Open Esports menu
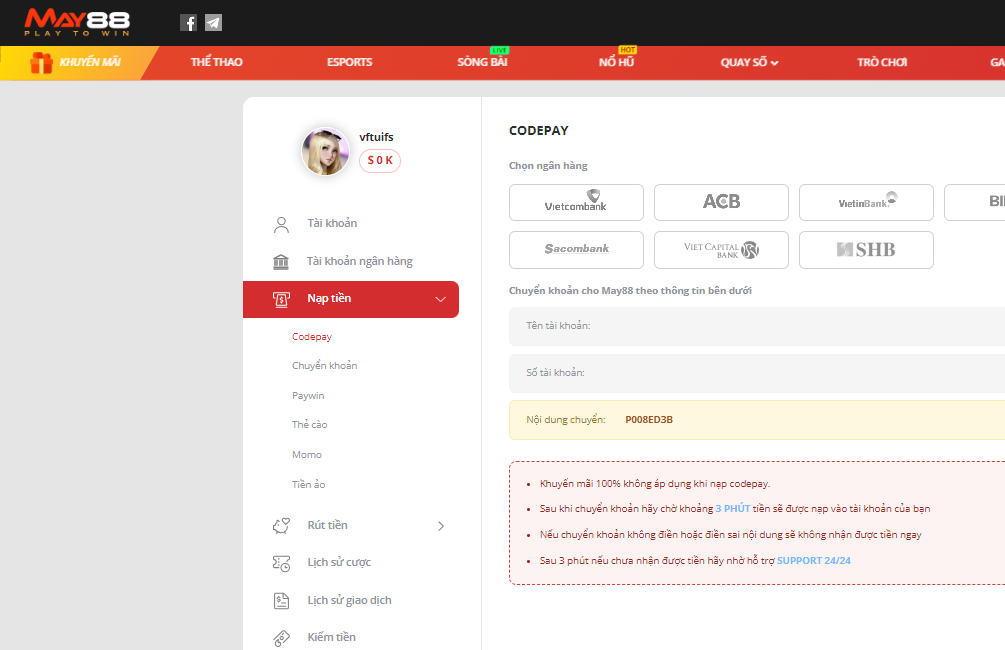Viewport: 1005px width, 650px height. pyautogui.click(x=349, y=62)
